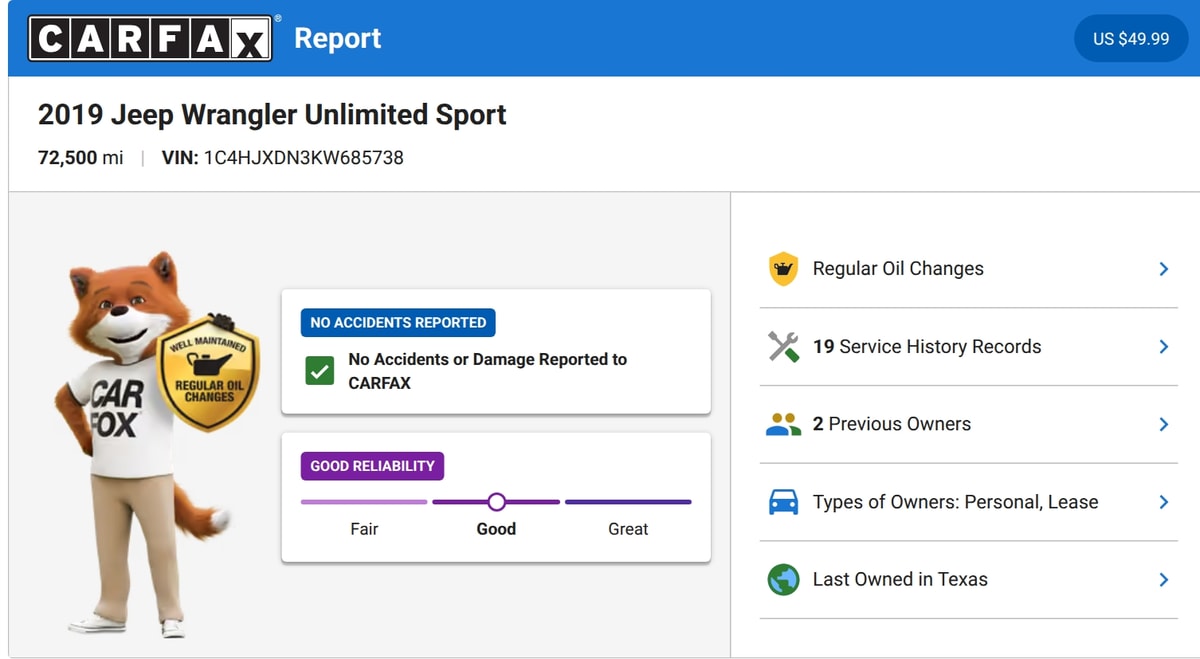This screenshot has height=659, width=1200.
Task: Click the two-person previous owners icon
Action: [x=783, y=424]
